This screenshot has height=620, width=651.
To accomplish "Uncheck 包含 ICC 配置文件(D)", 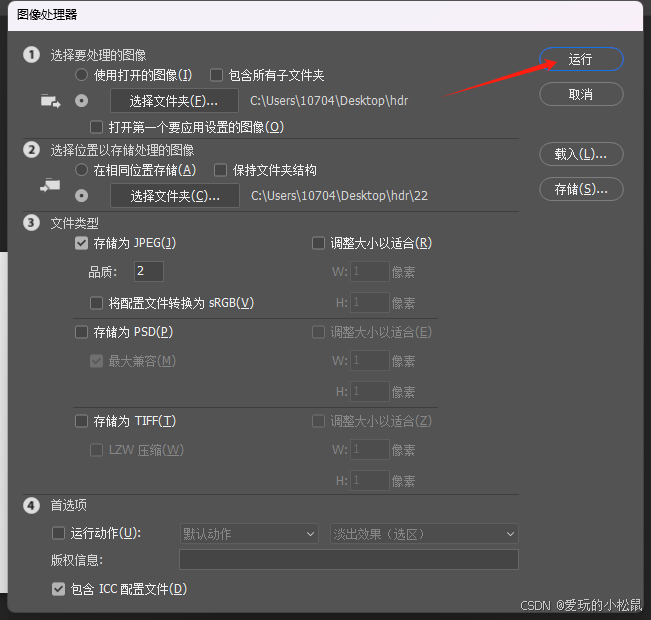I will [58, 588].
